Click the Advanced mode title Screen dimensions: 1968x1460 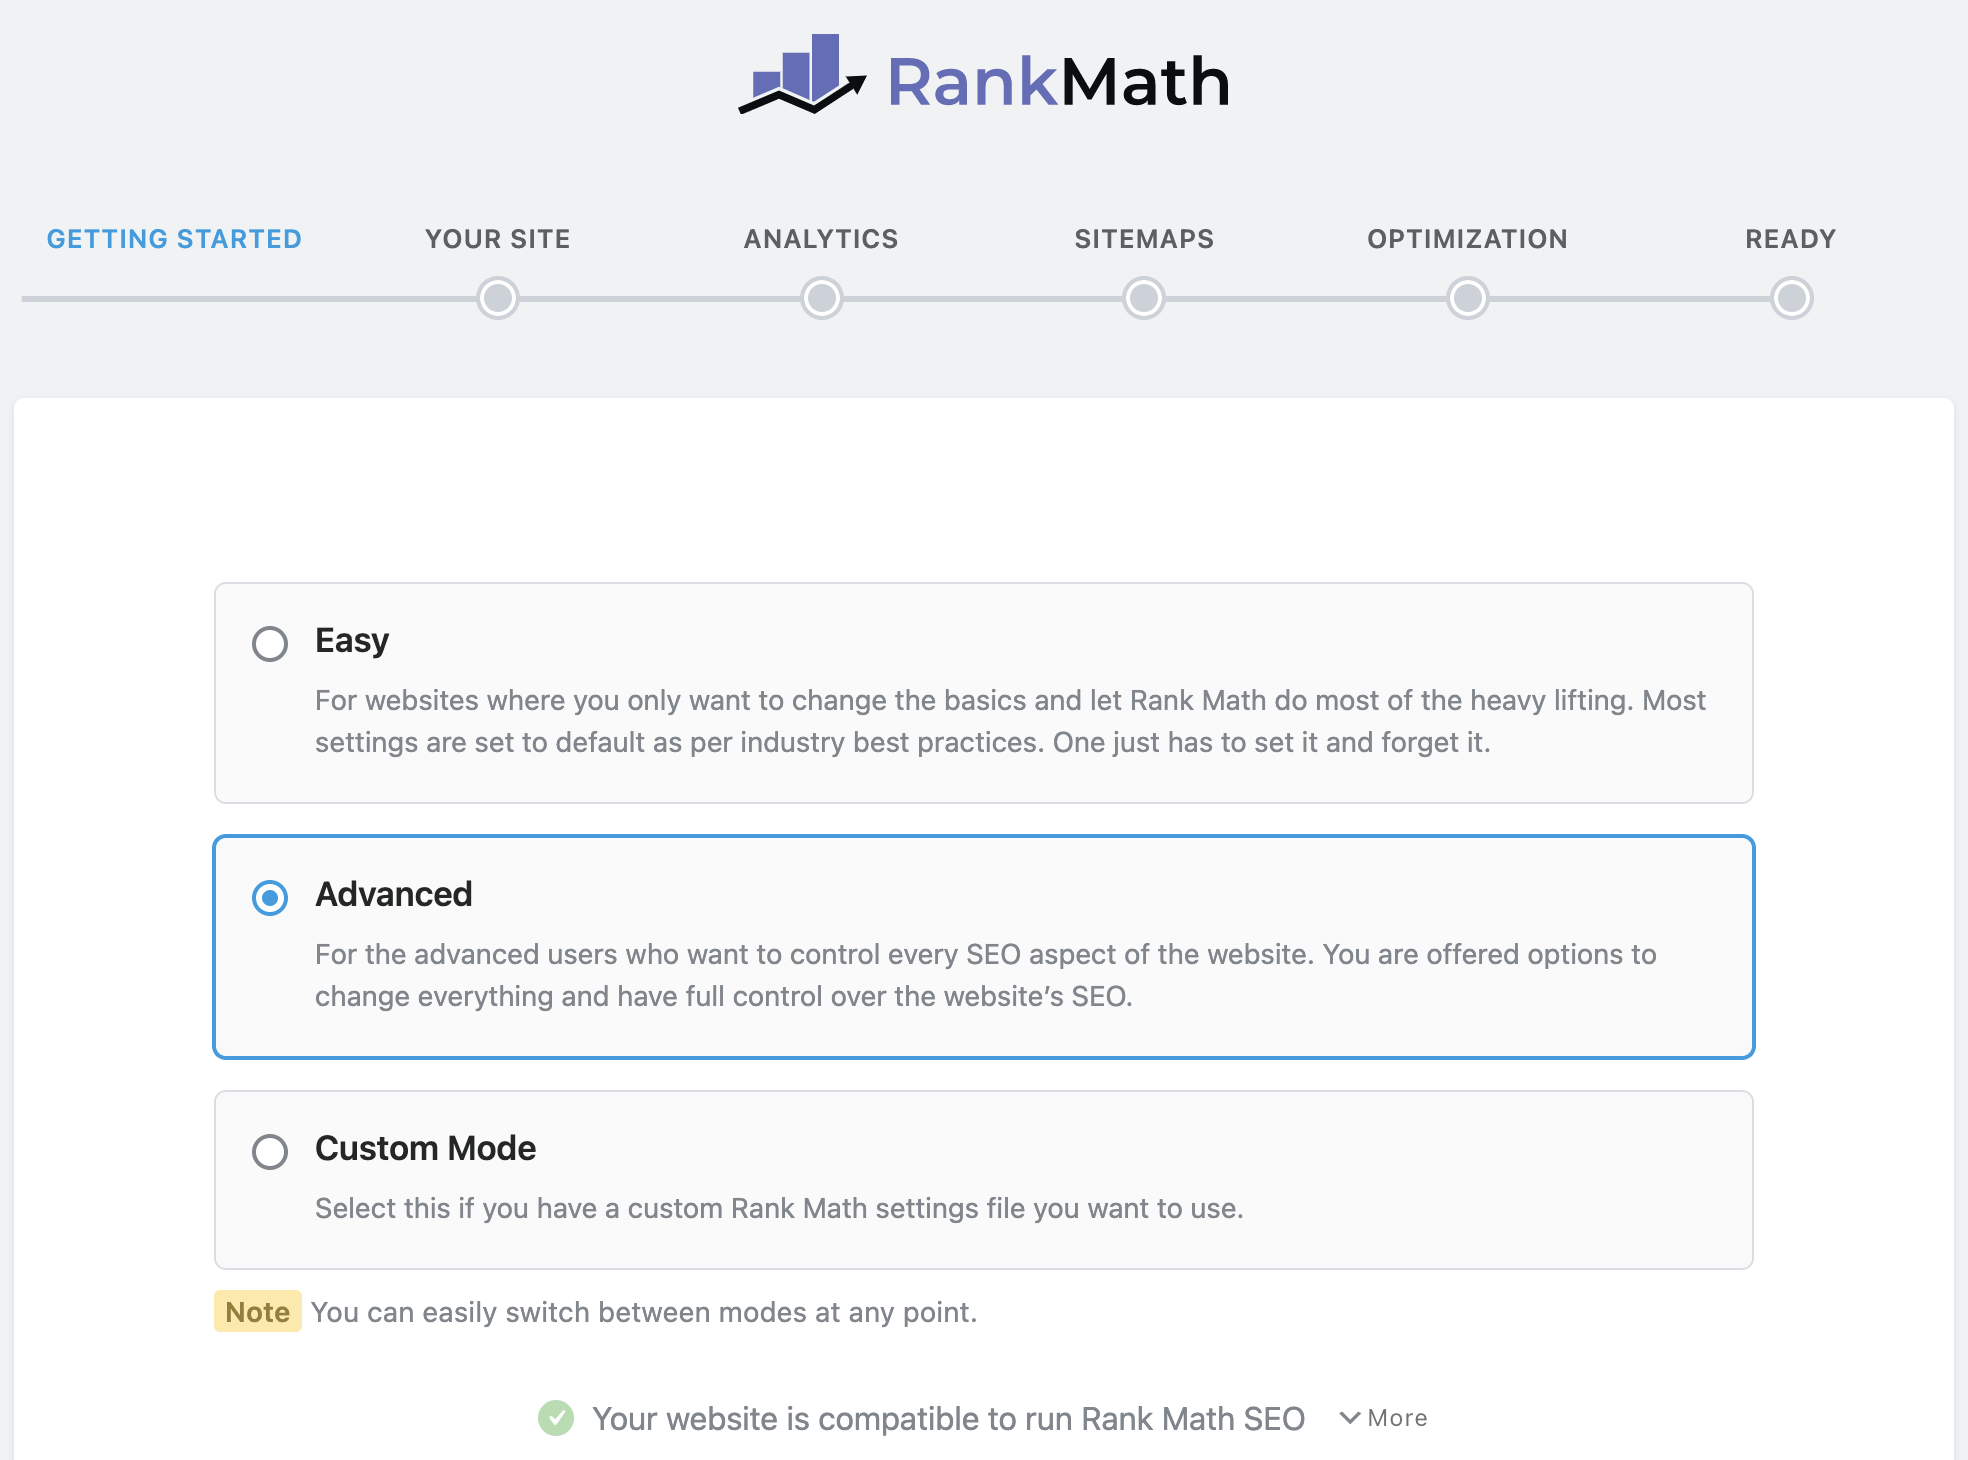(x=394, y=894)
